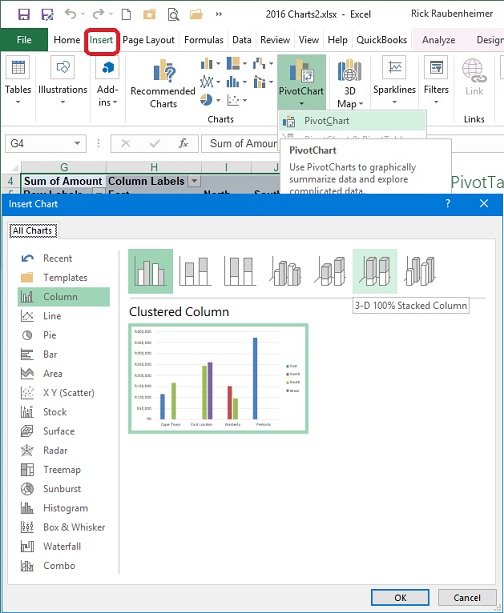Image resolution: width=504 pixels, height=613 pixels.
Task: Click Cancel in the Insert Chart dialog
Action: coord(467,597)
